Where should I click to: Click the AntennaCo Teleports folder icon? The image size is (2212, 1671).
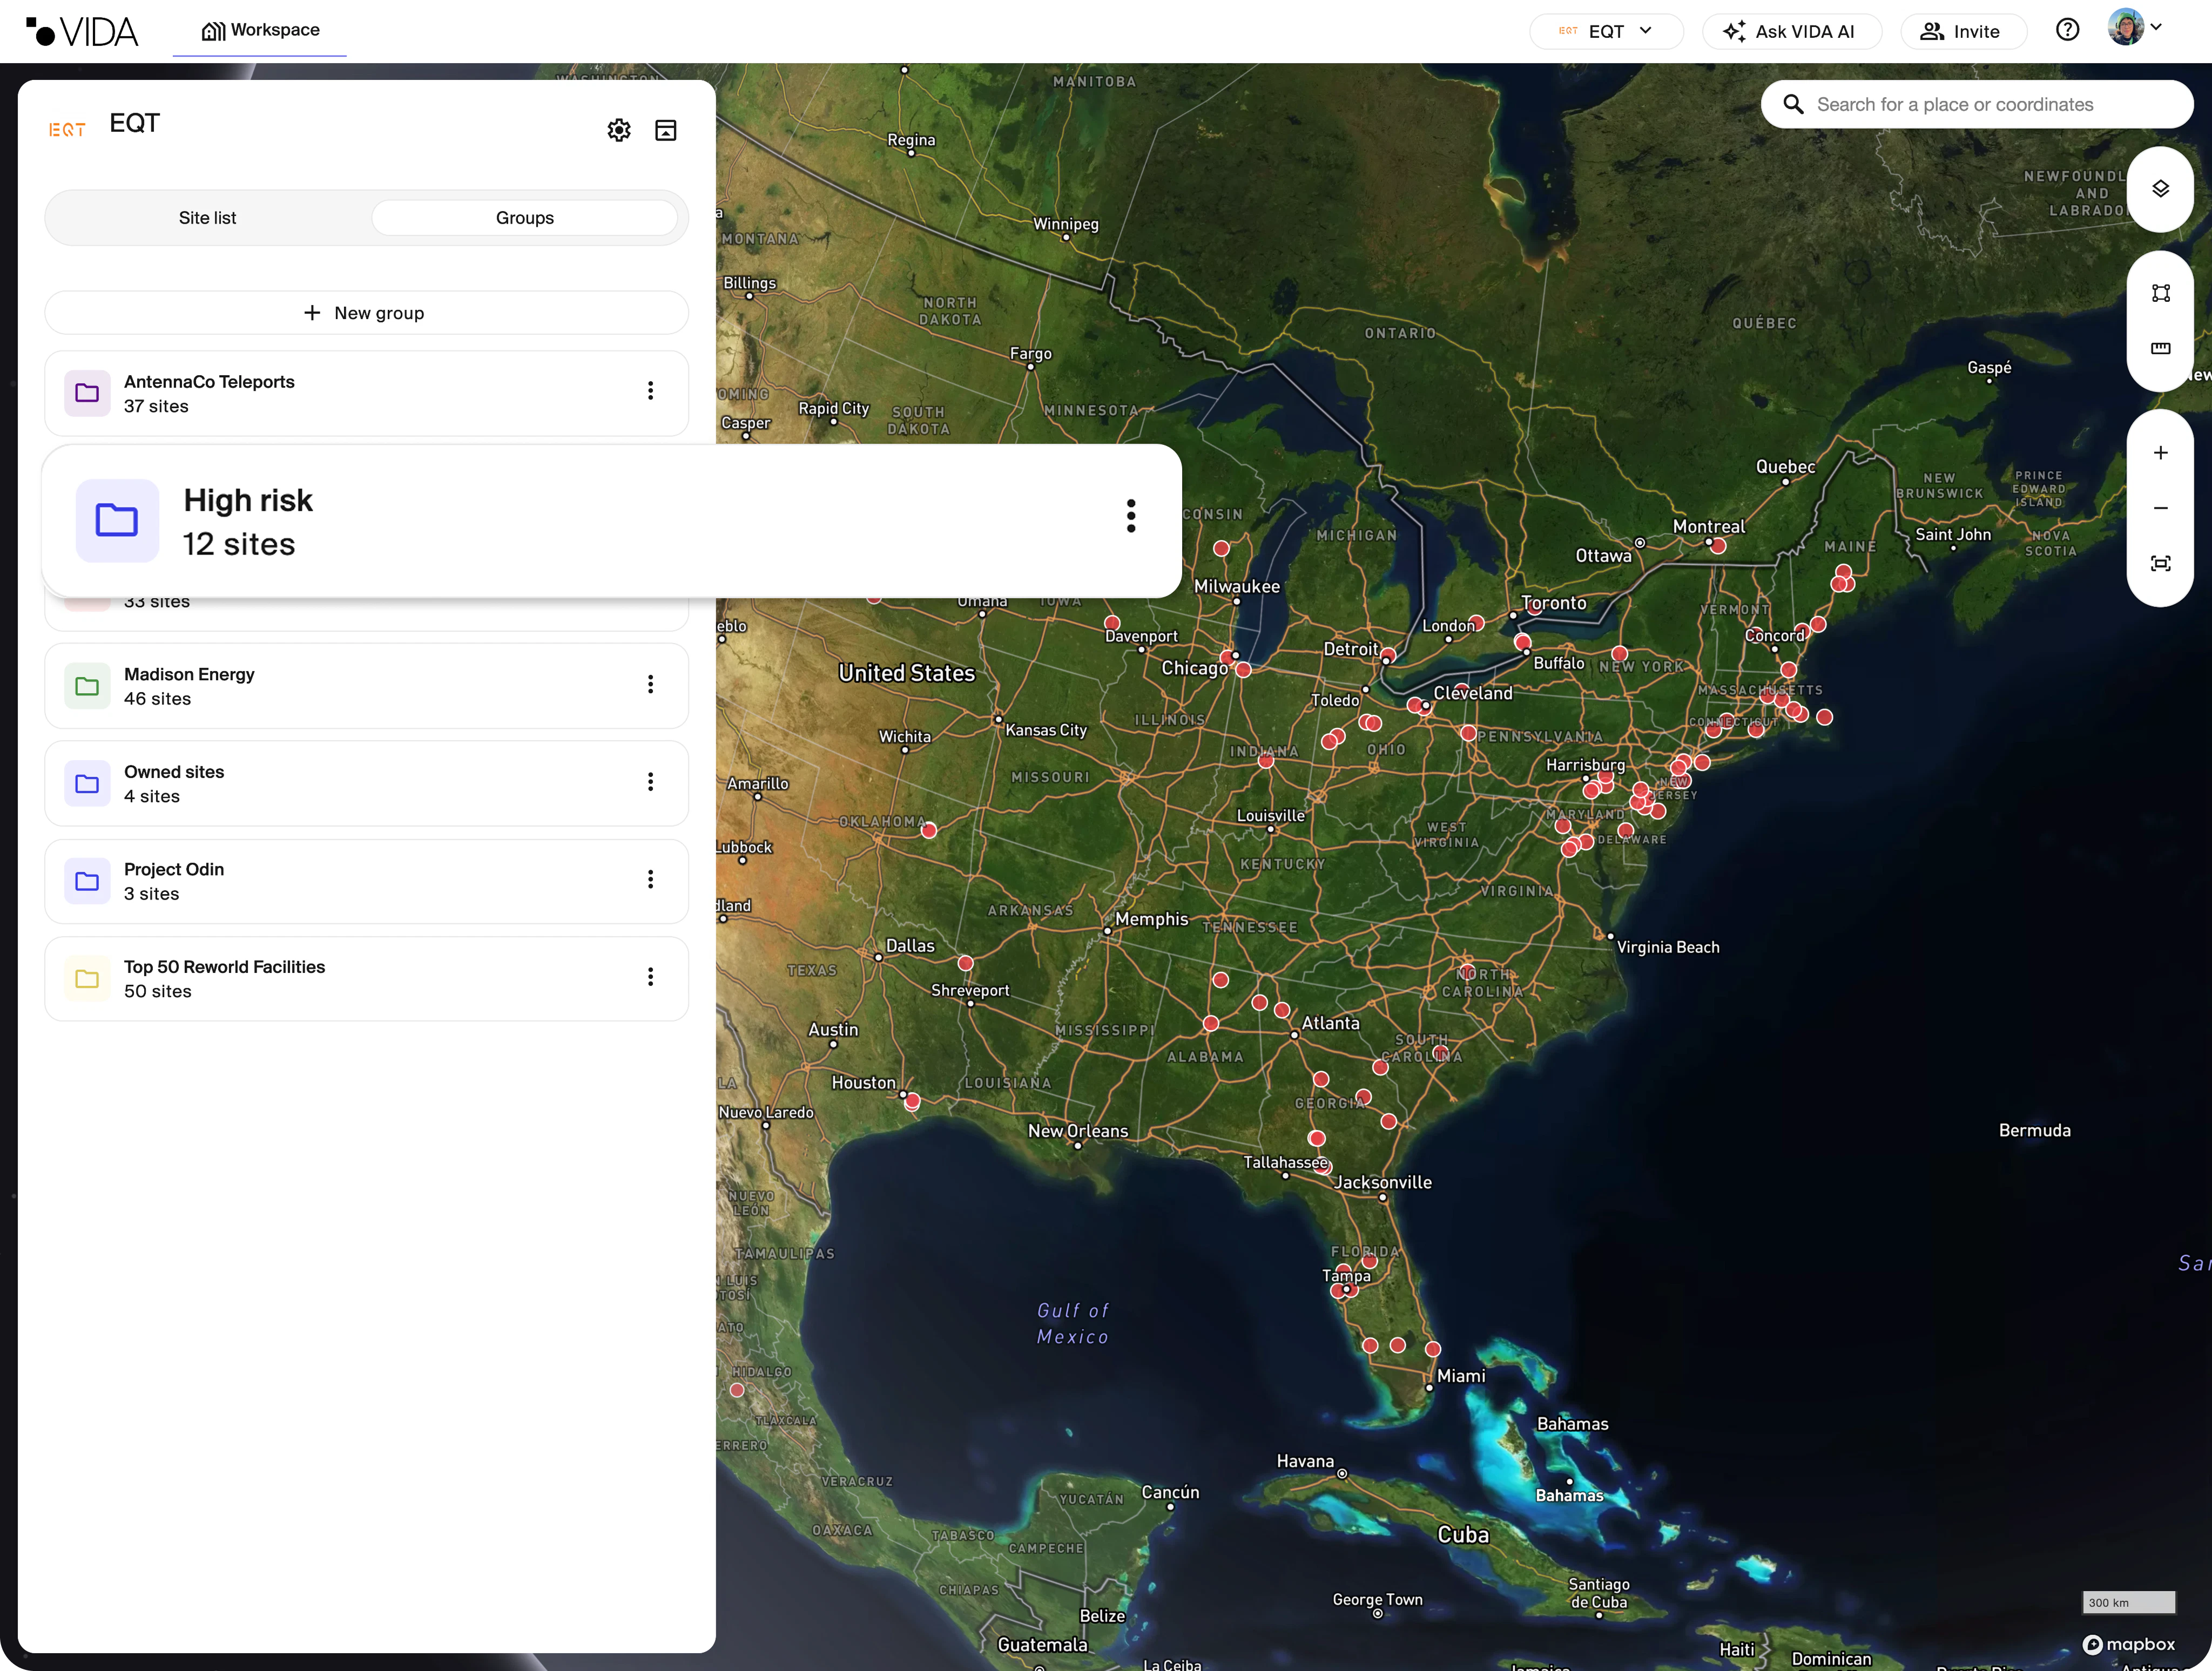[87, 393]
